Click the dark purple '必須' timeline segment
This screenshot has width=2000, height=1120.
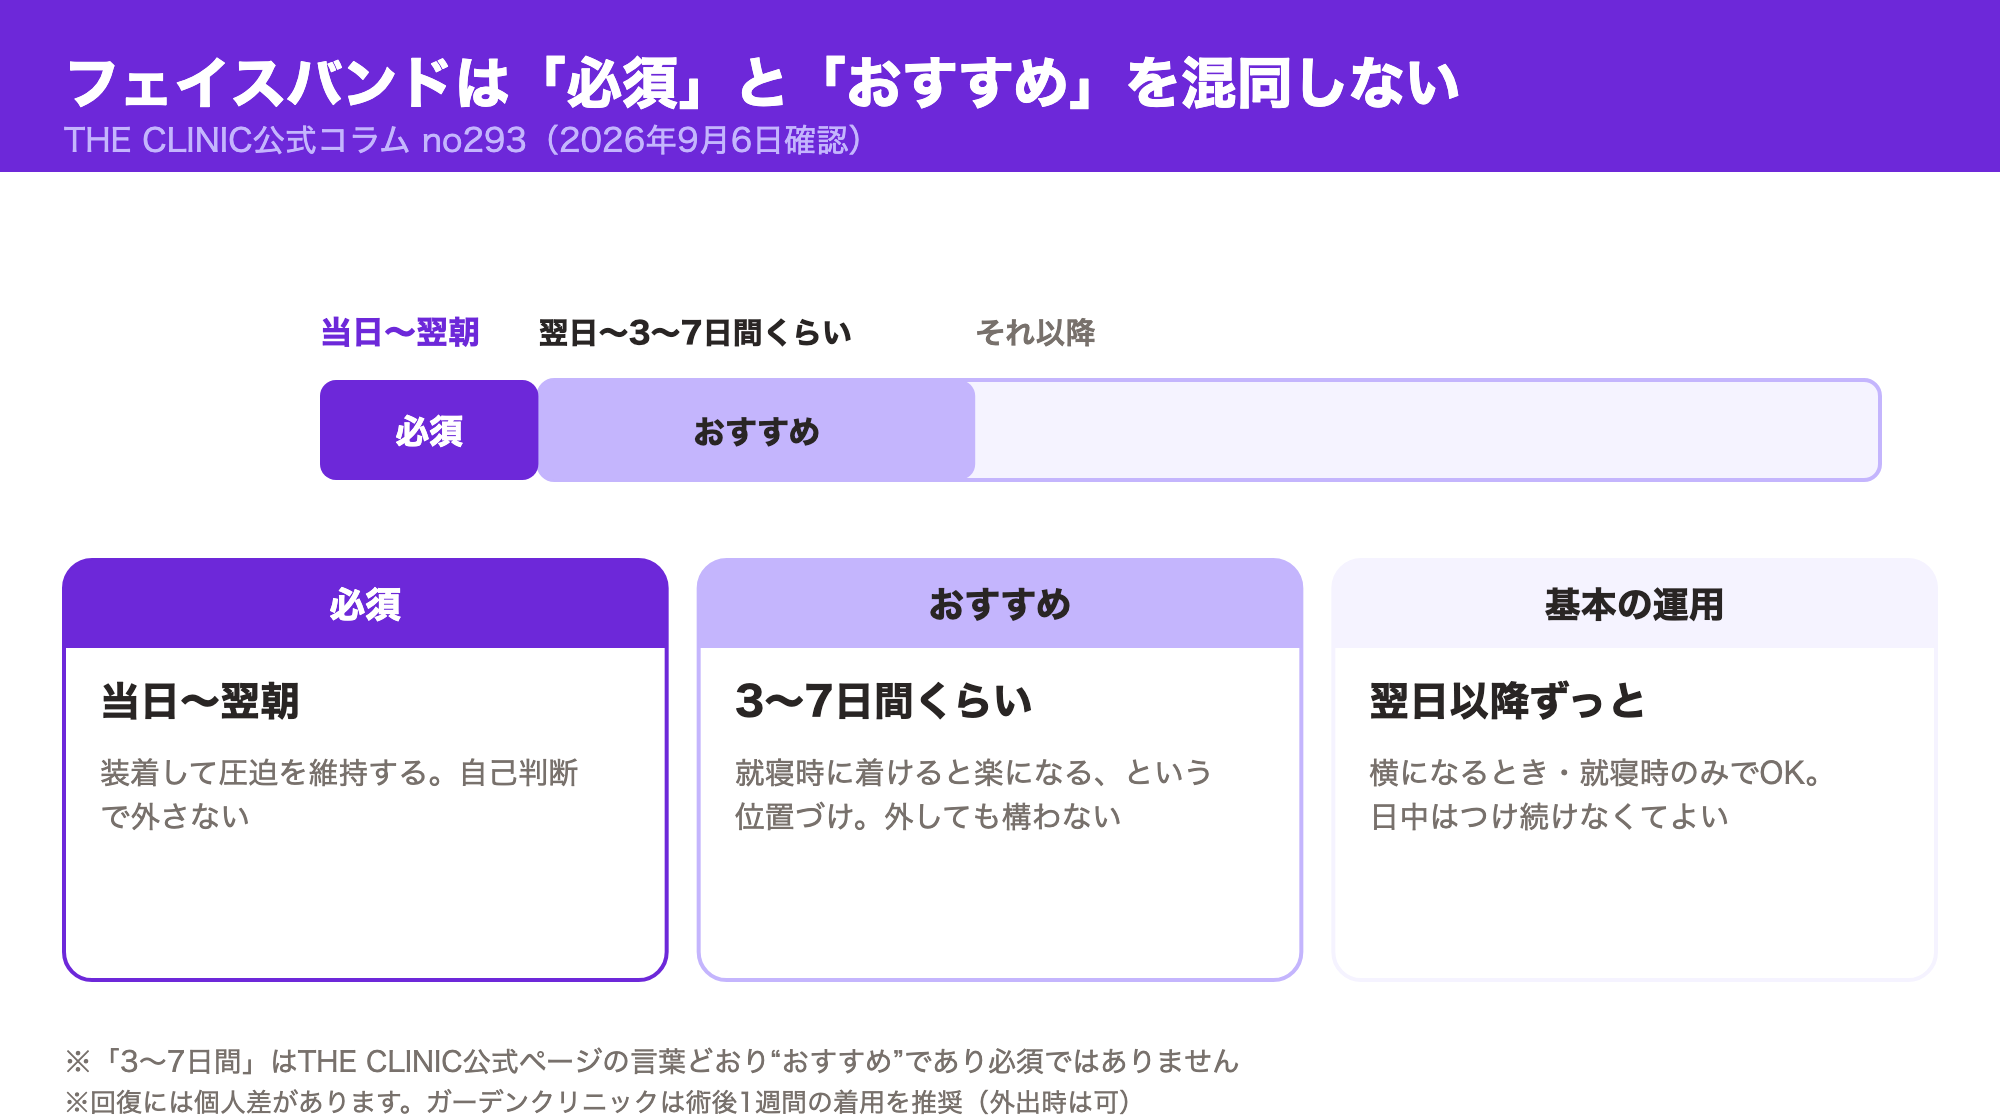pos(429,430)
